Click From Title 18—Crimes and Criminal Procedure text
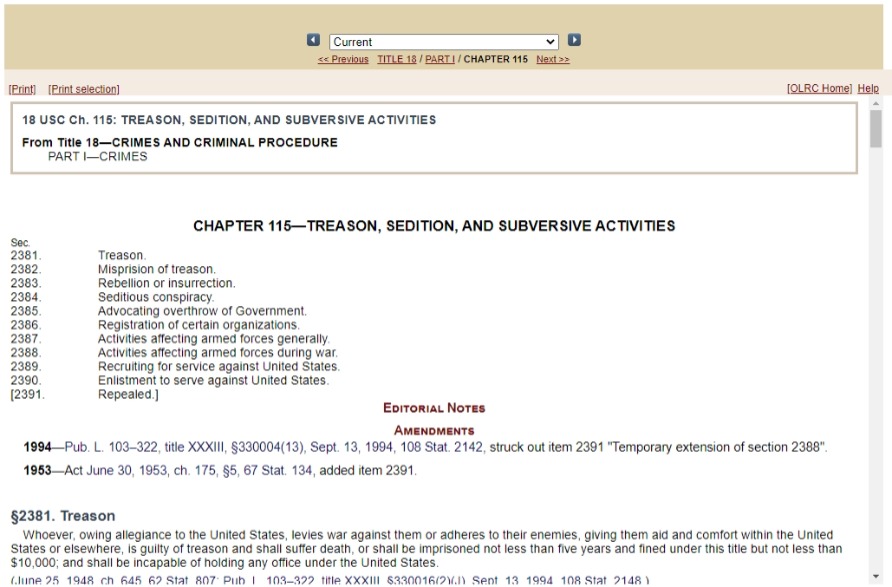The width and height of the screenshot is (892, 587). (x=180, y=143)
